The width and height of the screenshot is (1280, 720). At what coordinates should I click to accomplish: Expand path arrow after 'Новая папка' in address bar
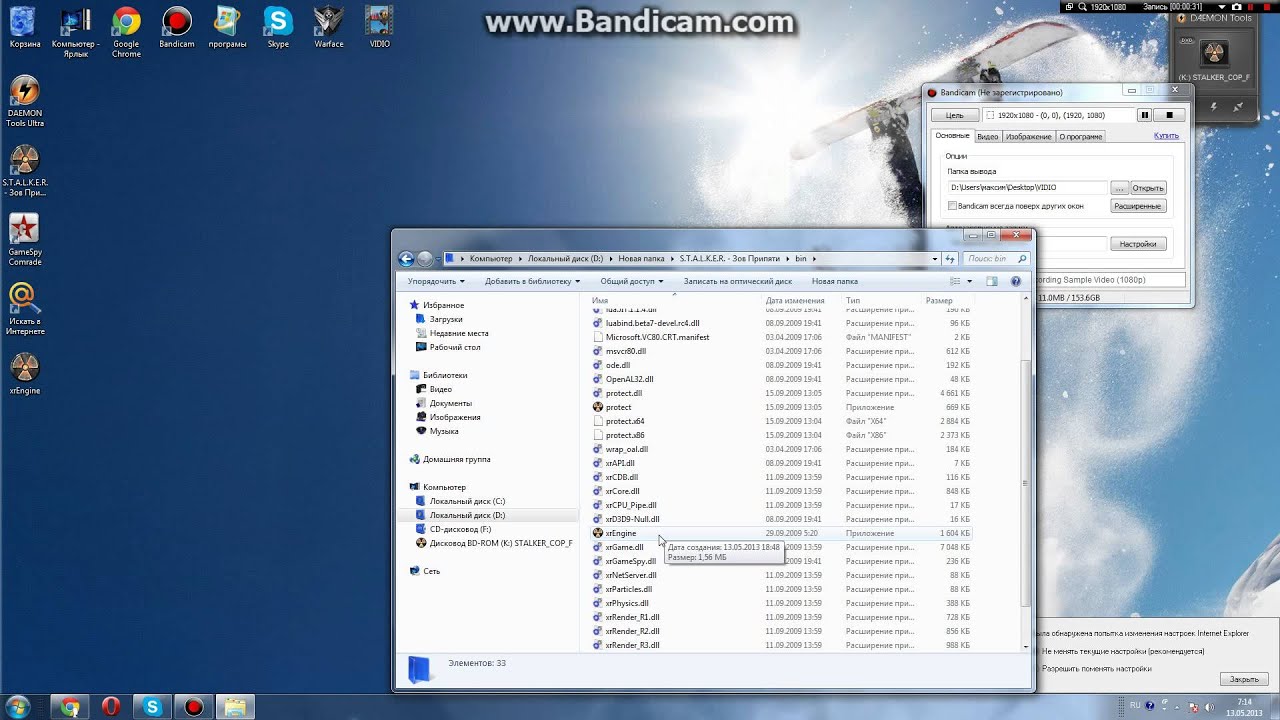672,258
